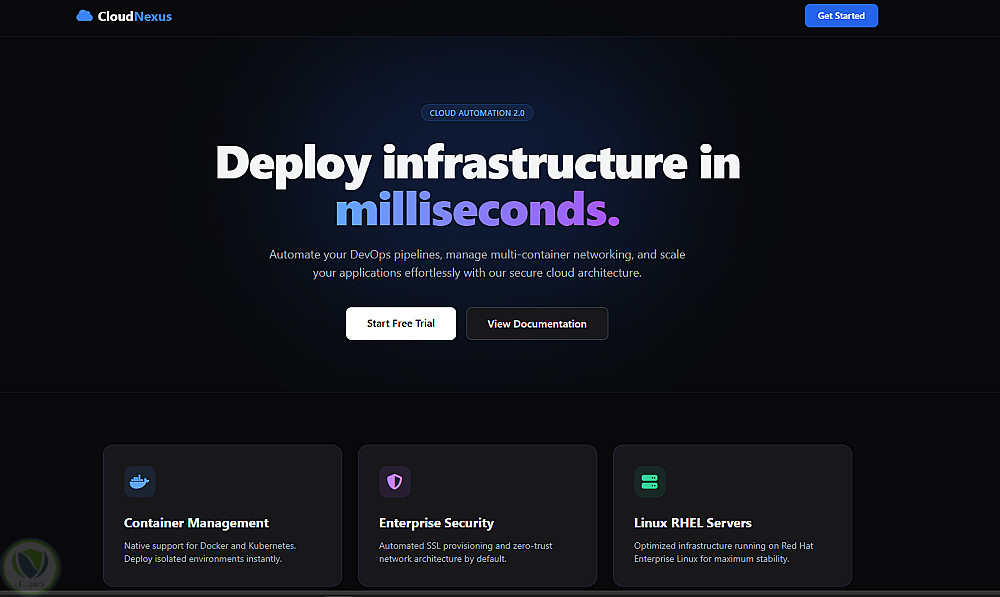Click the horizontal scrollbar at page bottom
The image size is (1000, 597).
500,594
